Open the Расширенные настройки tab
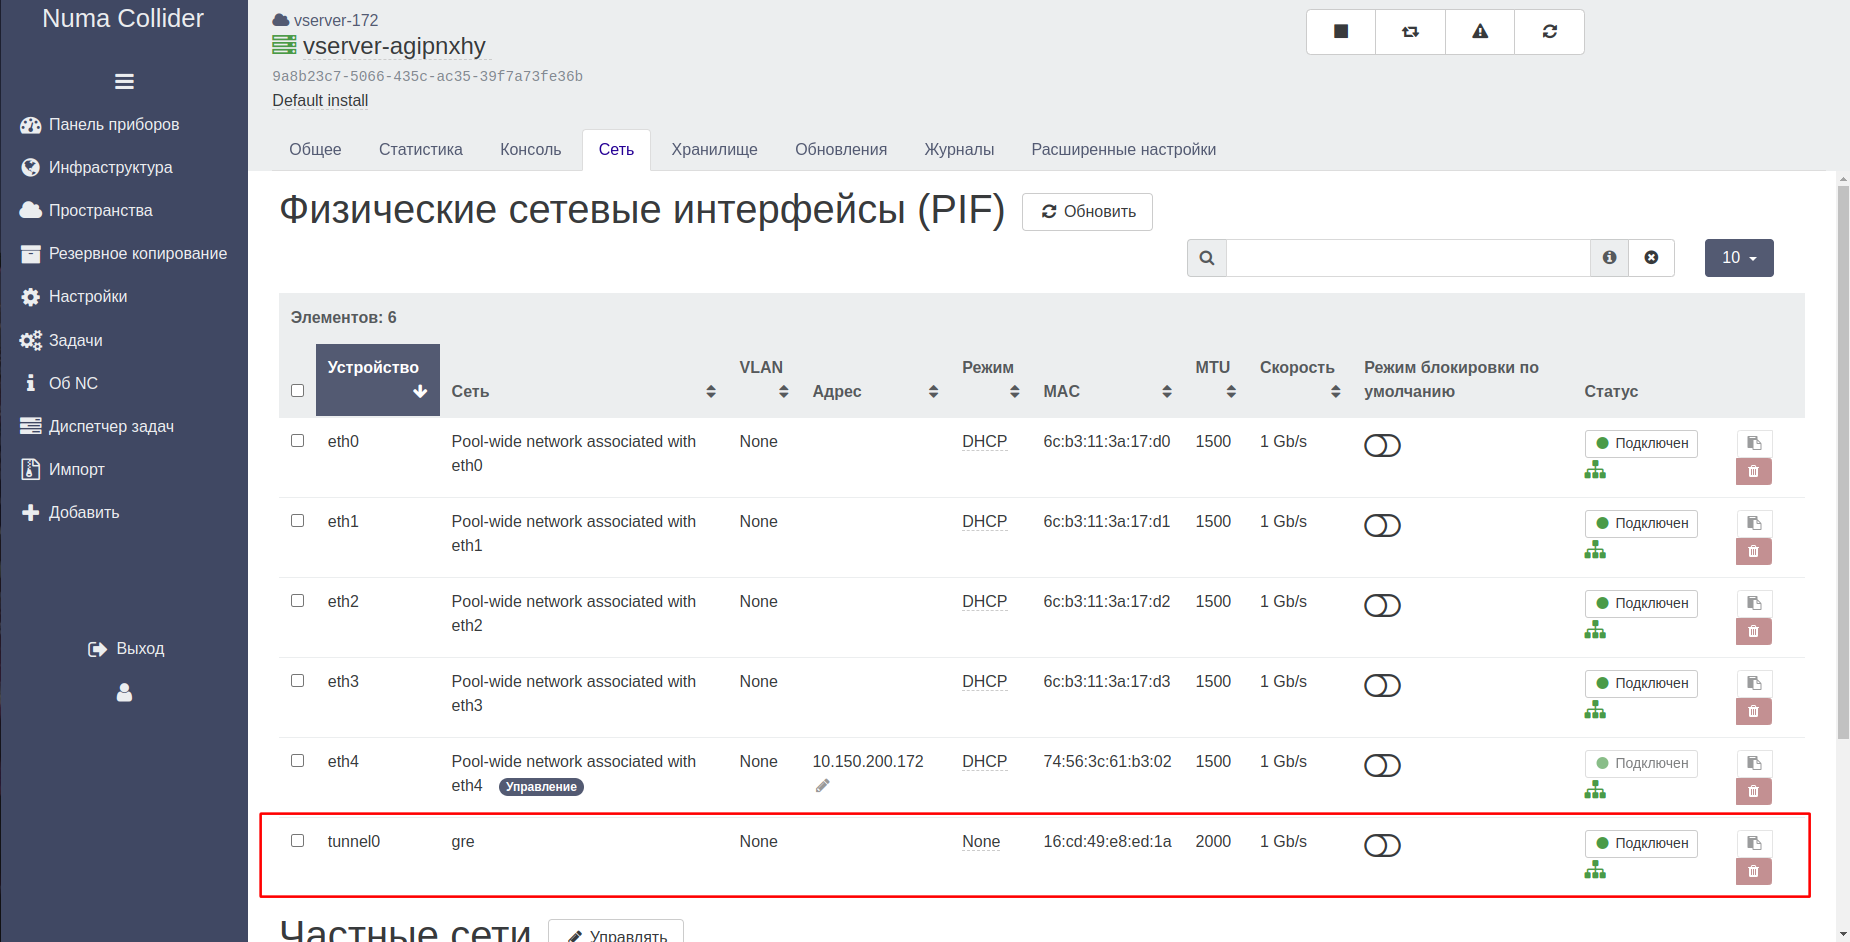Viewport: 1850px width, 942px height. click(1124, 150)
